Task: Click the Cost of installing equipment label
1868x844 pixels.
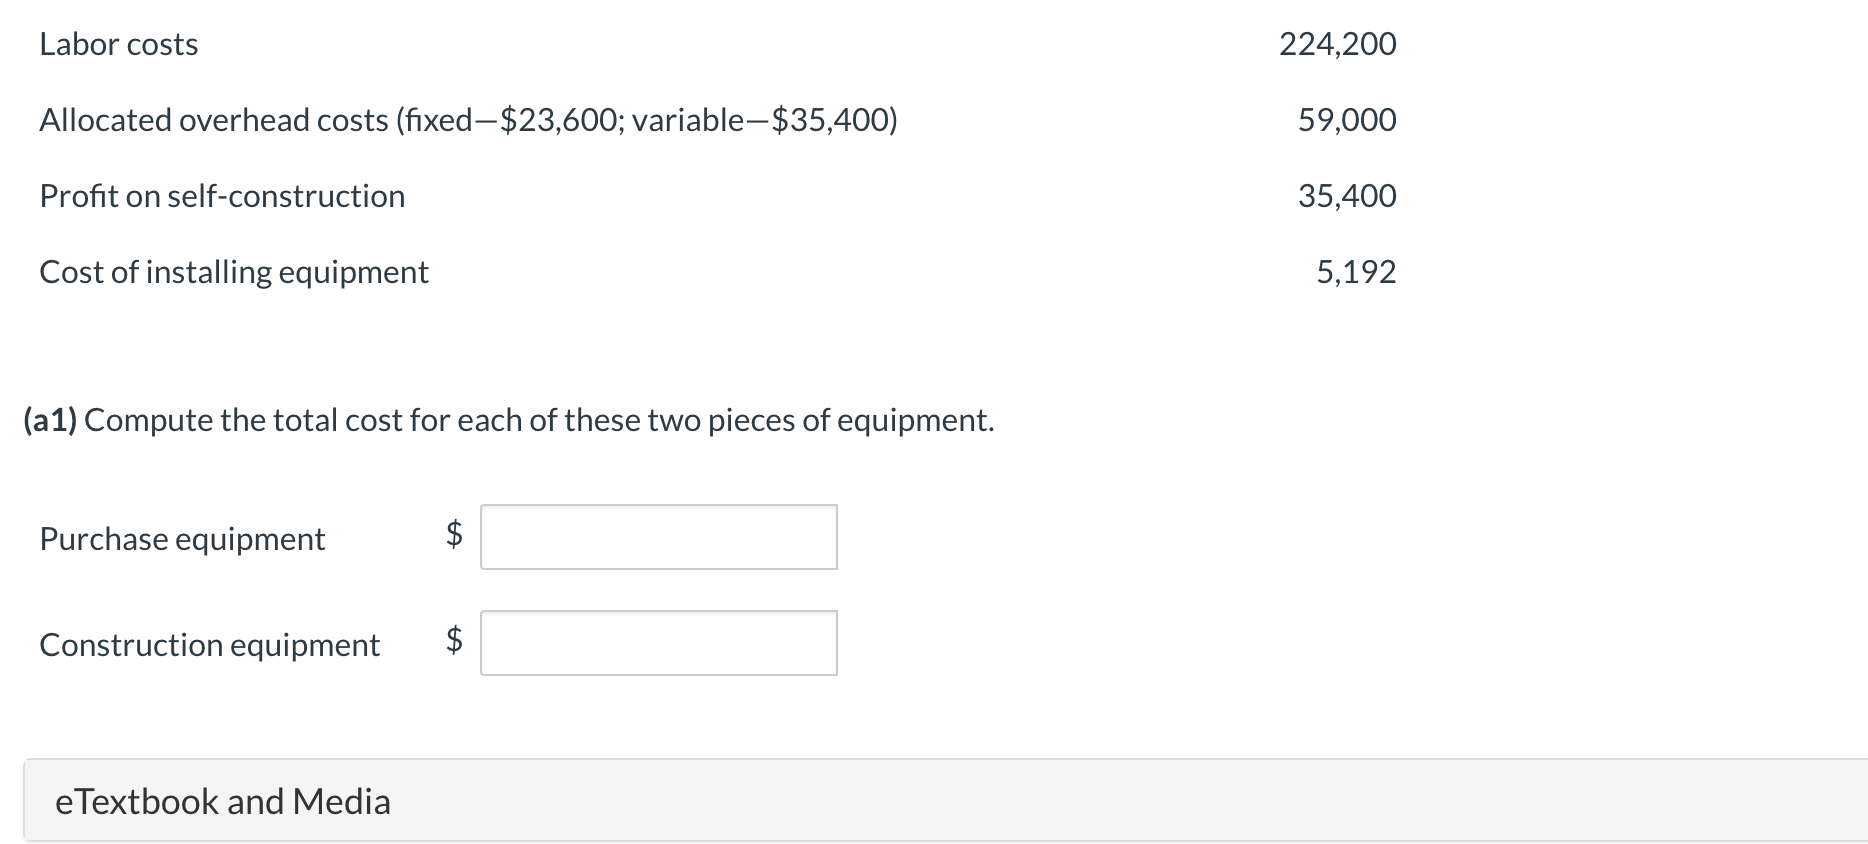Action: point(234,272)
